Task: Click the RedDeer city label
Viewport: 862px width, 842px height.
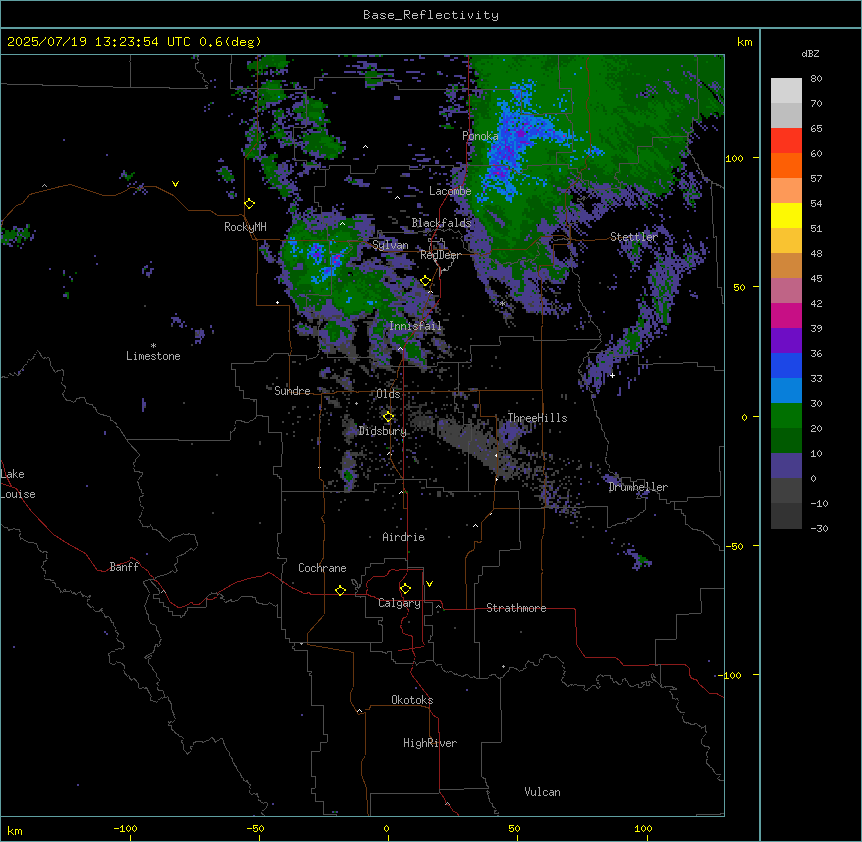Action: [x=440, y=255]
